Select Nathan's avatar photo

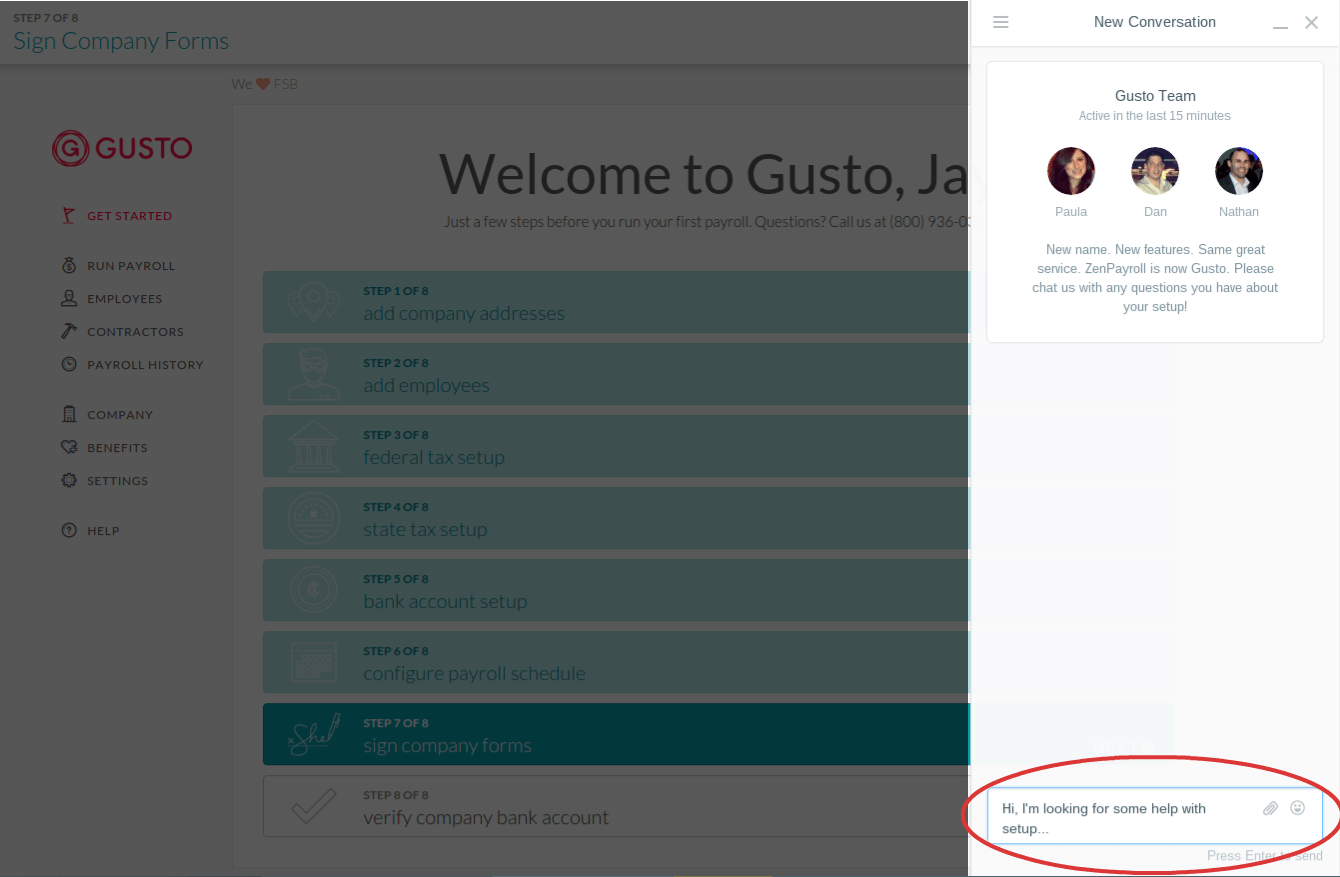coord(1239,171)
